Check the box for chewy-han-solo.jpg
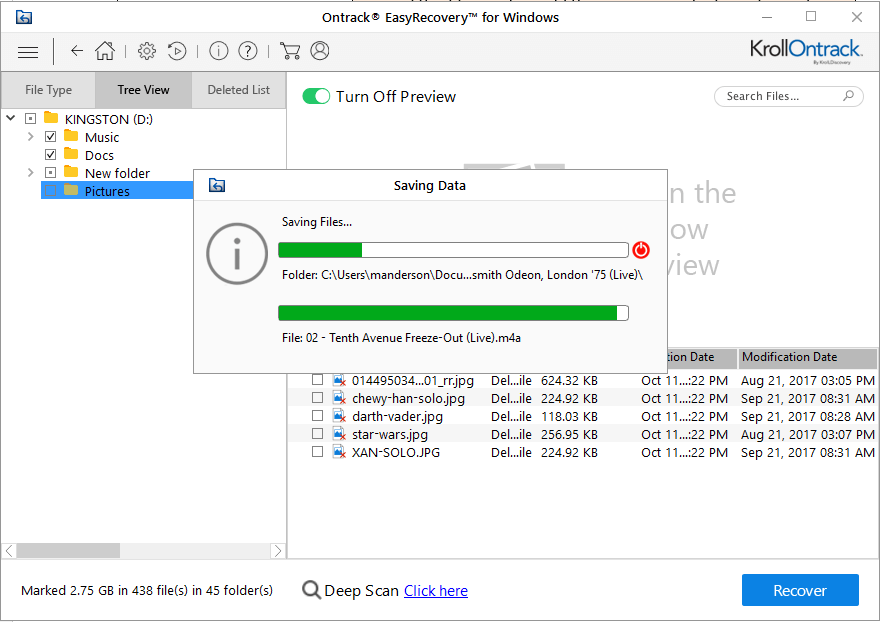Image resolution: width=881 pixels, height=622 pixels. point(317,398)
